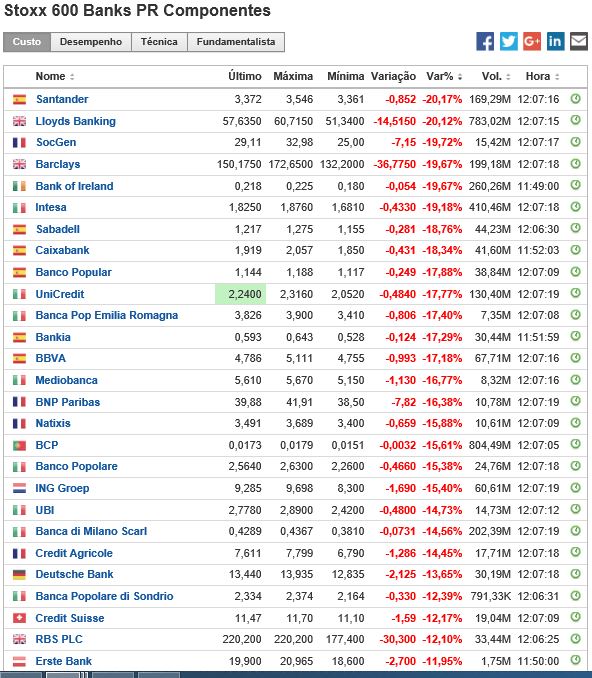Open the Credit Agricole link

[x=74, y=553]
